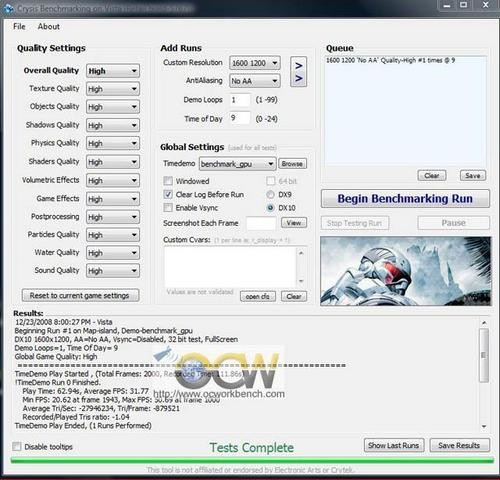
Task: Click the add-run double arrow button
Action: (298, 72)
